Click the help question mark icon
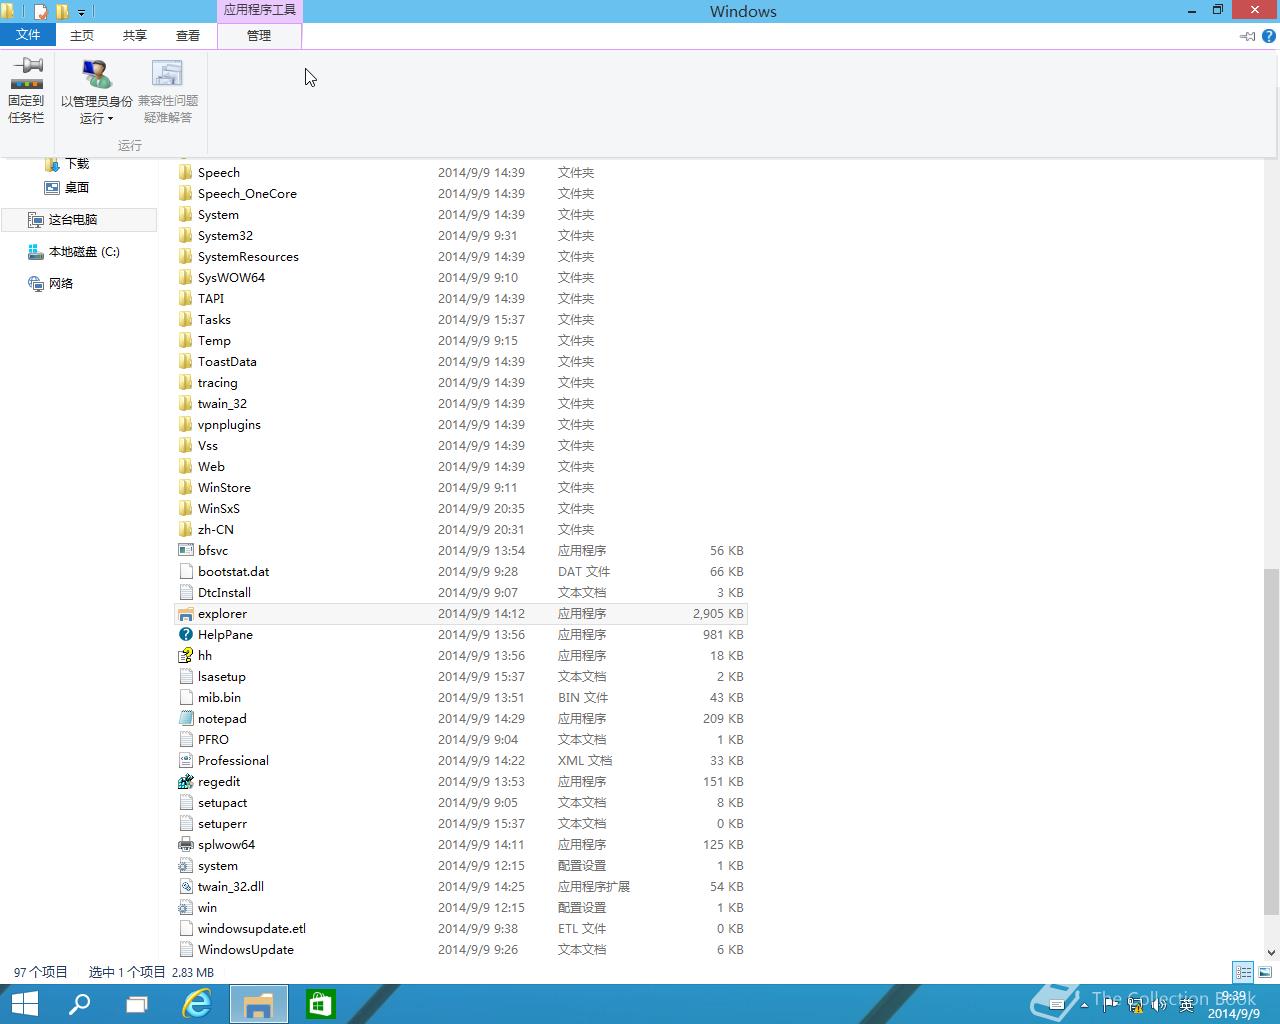 coord(1269,36)
